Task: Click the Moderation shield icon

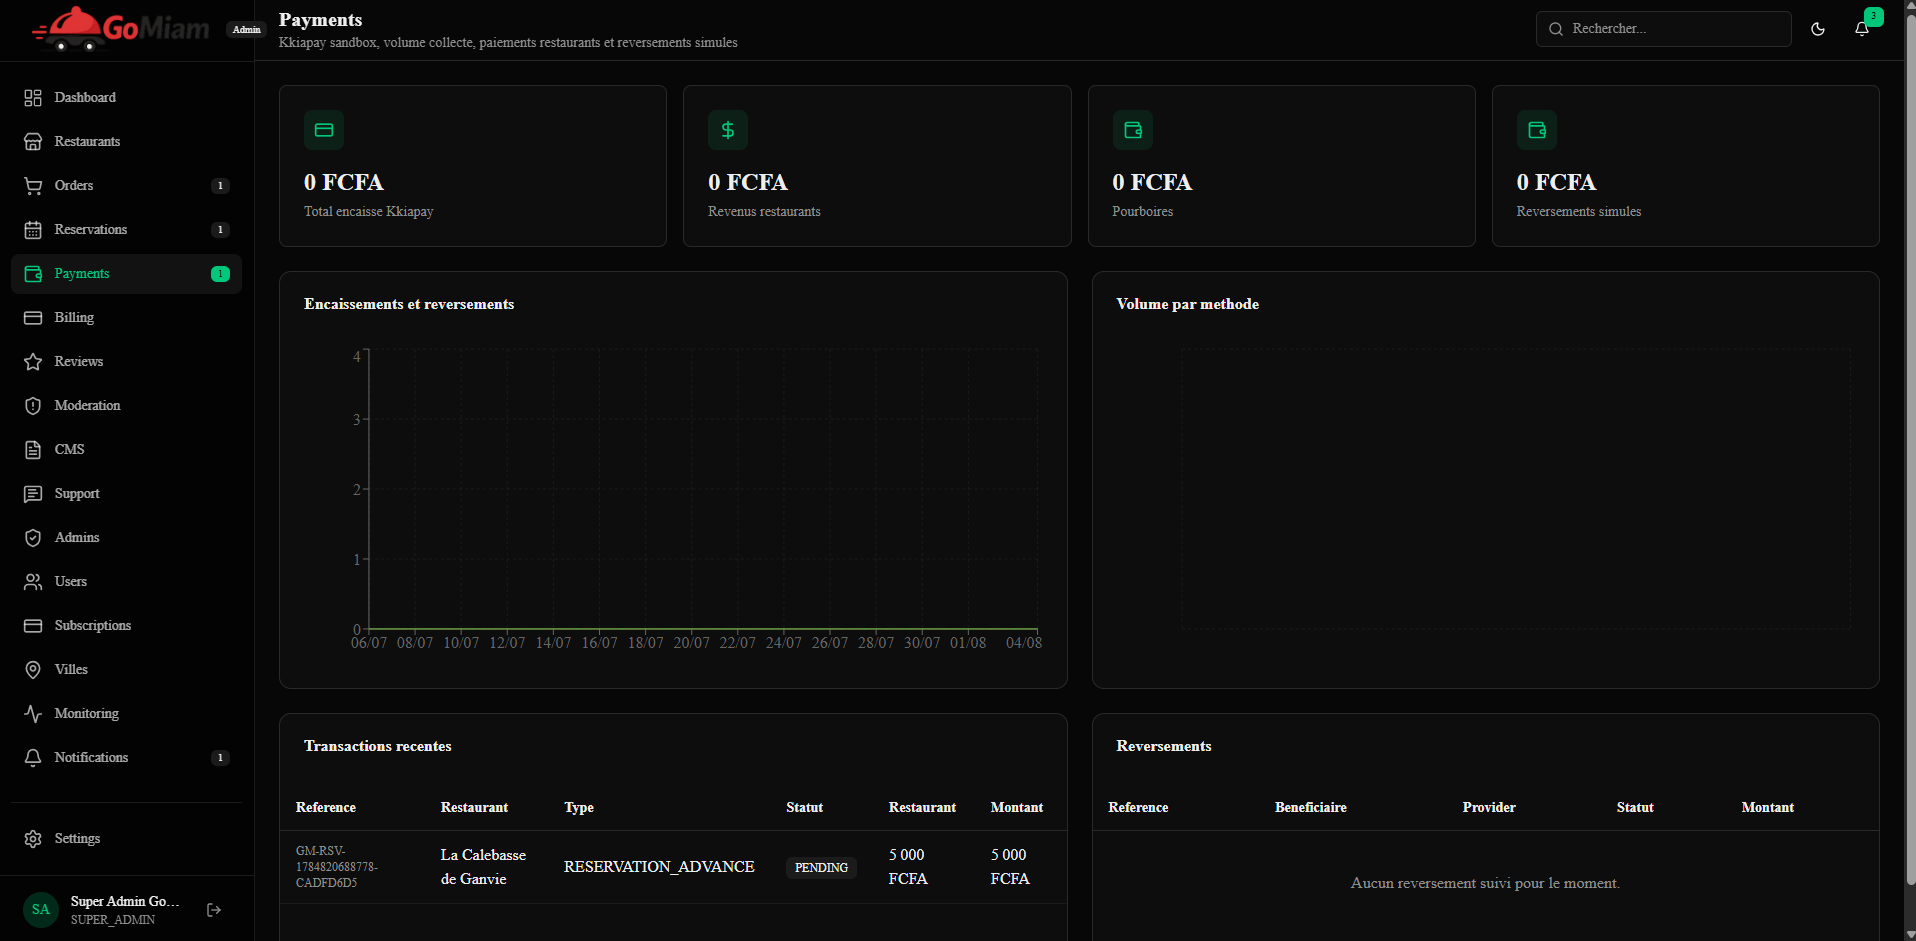Action: 33,406
